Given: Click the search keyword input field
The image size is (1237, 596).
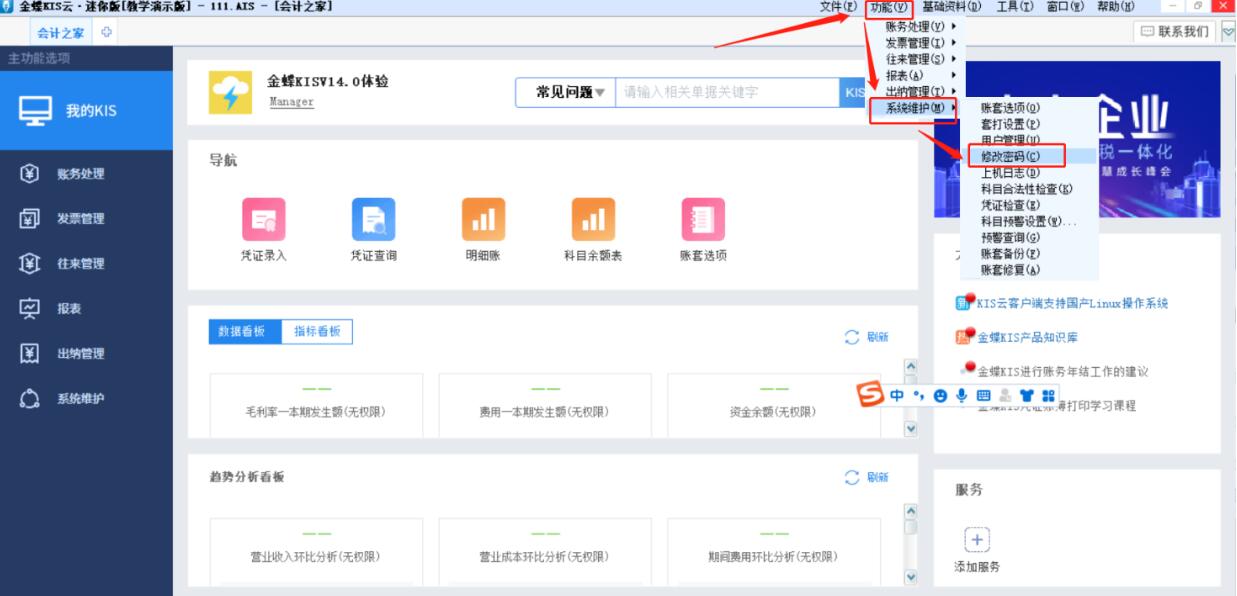Looking at the screenshot, I should (727, 92).
